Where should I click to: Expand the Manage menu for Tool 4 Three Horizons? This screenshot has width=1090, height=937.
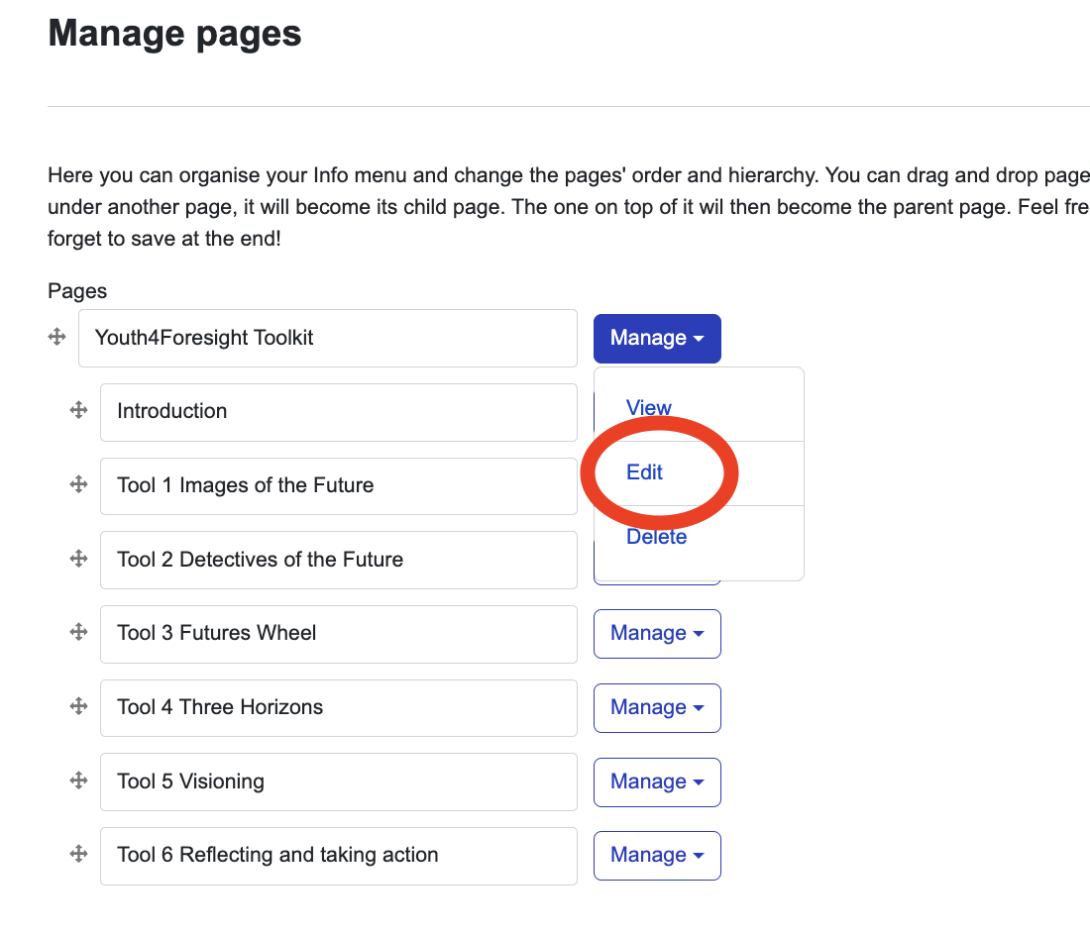[x=657, y=707]
